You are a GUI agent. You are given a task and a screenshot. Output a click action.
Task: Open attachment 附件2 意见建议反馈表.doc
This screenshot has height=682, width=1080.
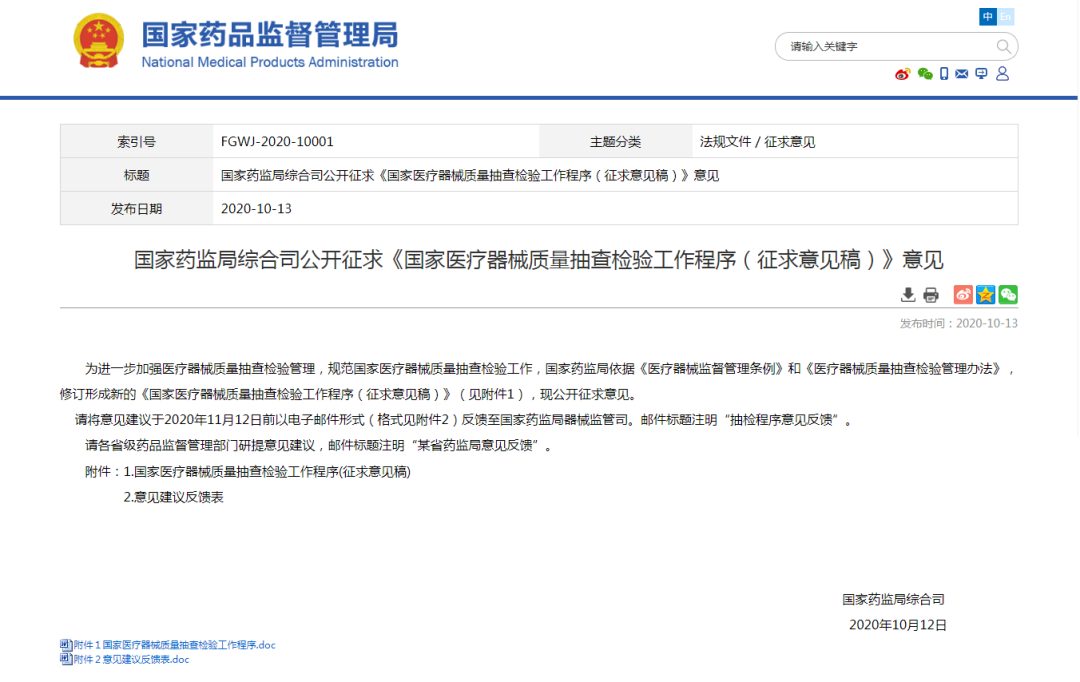tap(132, 660)
